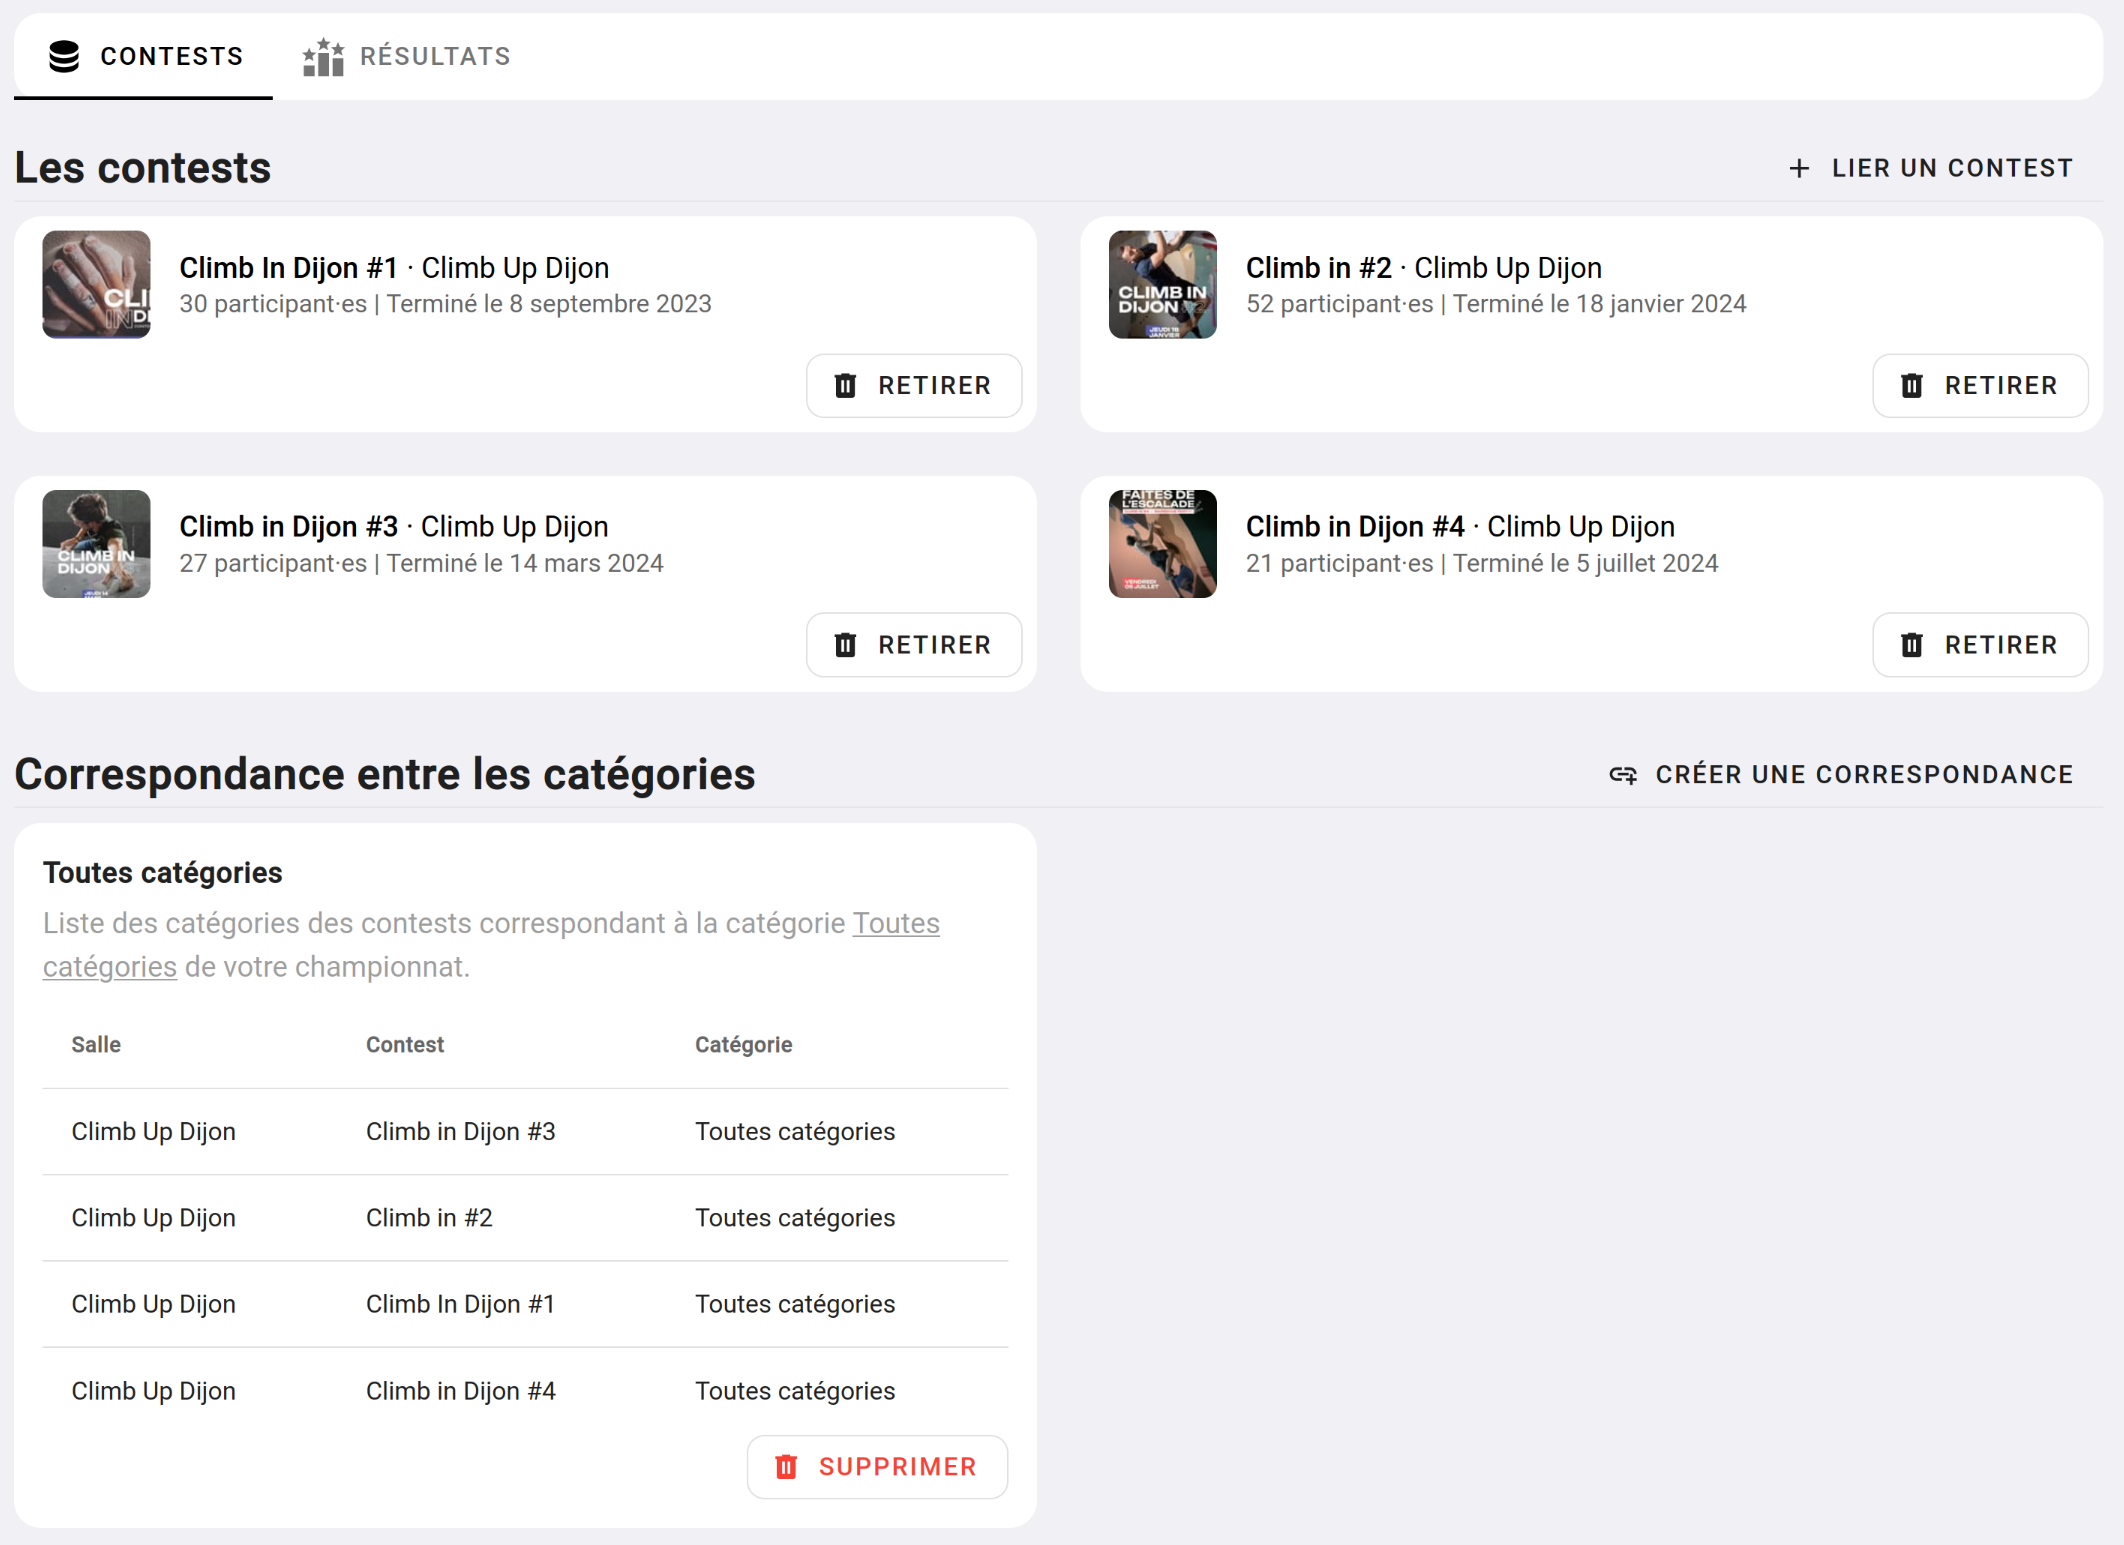The image size is (2124, 1545).
Task: Click trash icon on Climb In Dijon #1
Action: tap(845, 386)
